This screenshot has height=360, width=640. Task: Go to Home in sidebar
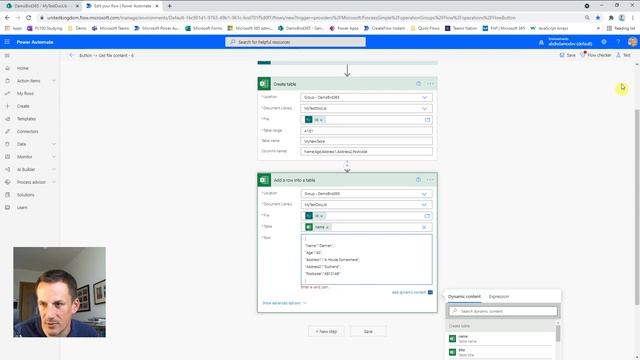pyautogui.click(x=23, y=68)
